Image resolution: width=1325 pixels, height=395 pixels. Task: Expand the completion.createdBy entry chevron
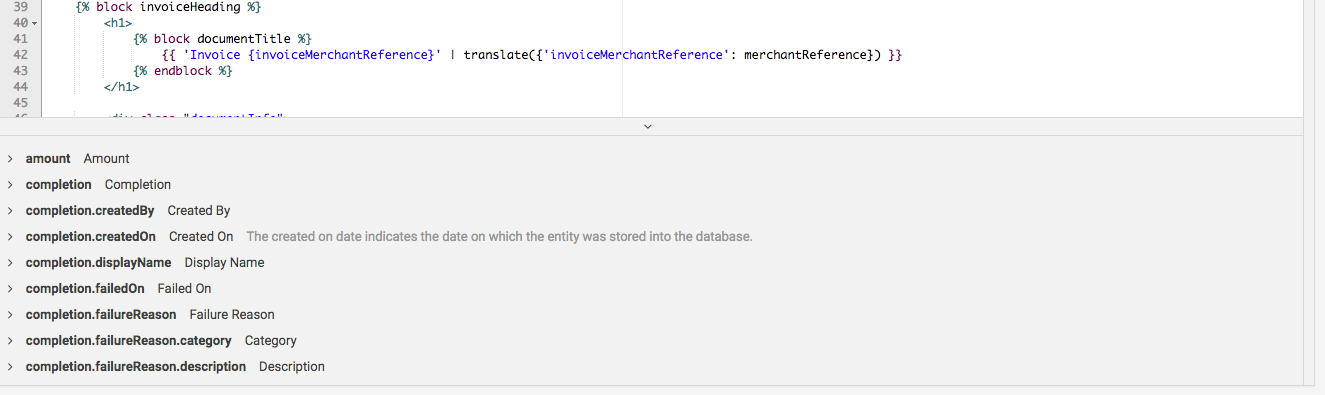(x=9, y=211)
